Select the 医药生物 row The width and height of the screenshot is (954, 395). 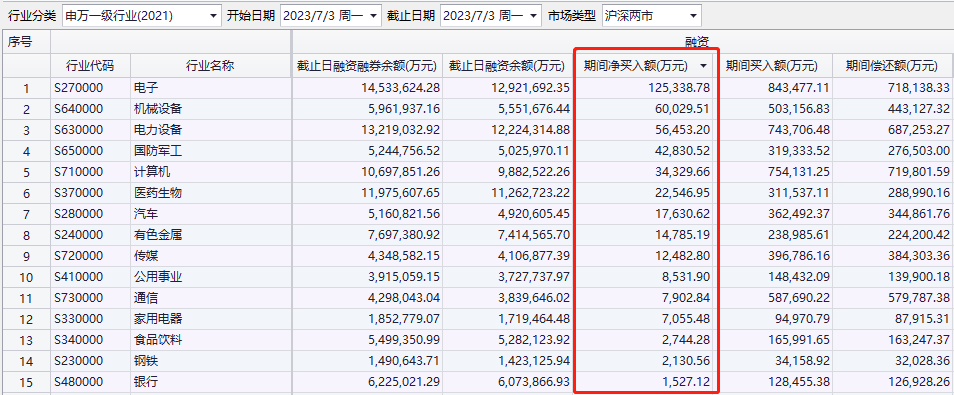[x=477, y=193]
